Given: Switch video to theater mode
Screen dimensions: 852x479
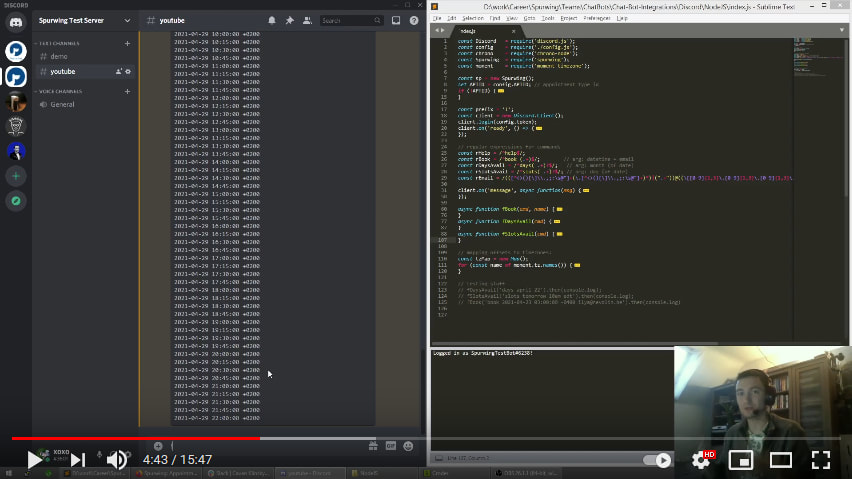Looking at the screenshot, I should [x=781, y=460].
